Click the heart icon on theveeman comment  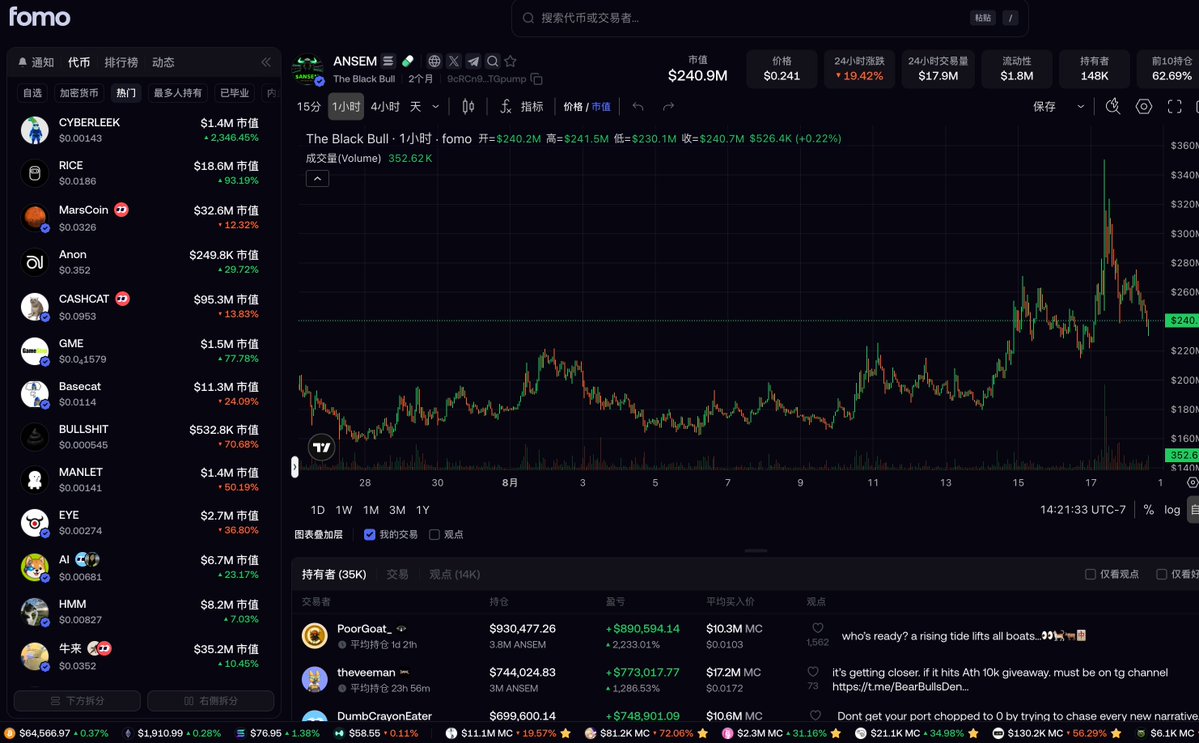coord(813,672)
